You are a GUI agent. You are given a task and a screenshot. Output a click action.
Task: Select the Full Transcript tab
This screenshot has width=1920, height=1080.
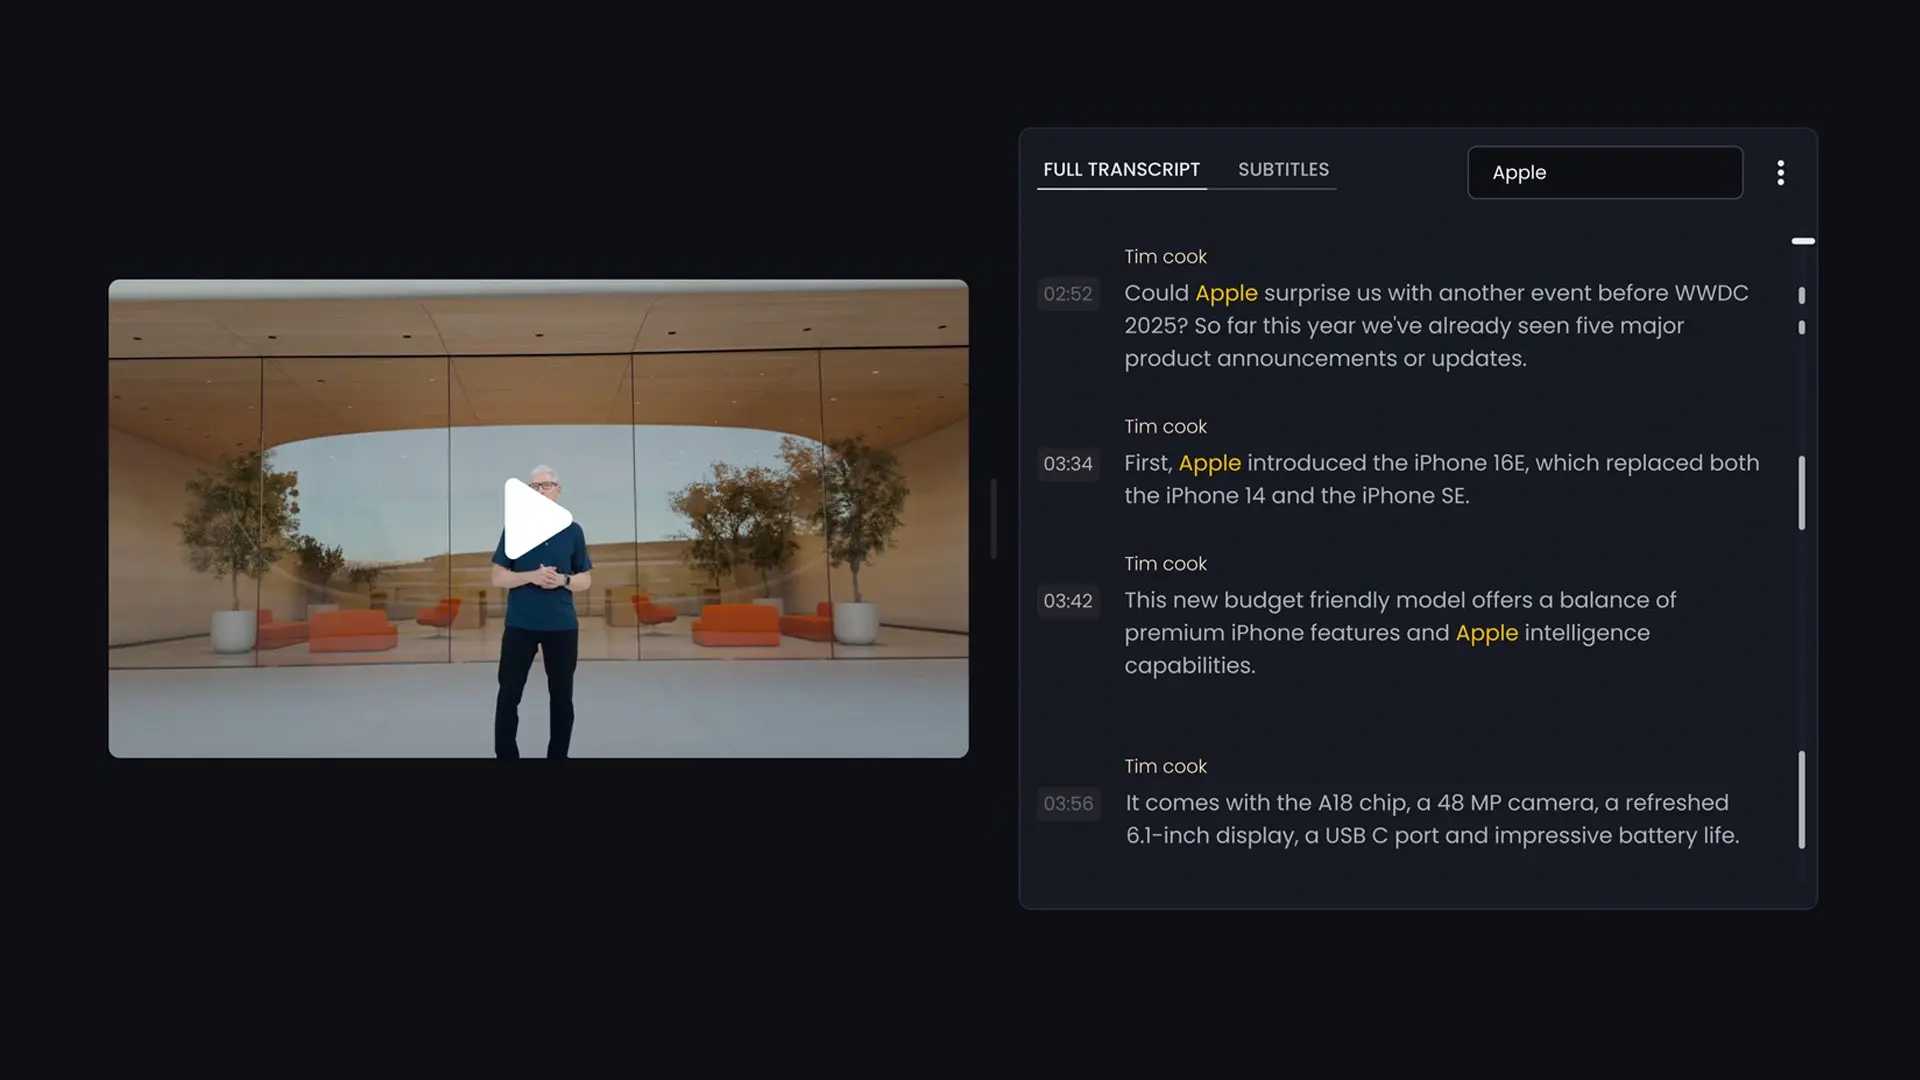1121,169
